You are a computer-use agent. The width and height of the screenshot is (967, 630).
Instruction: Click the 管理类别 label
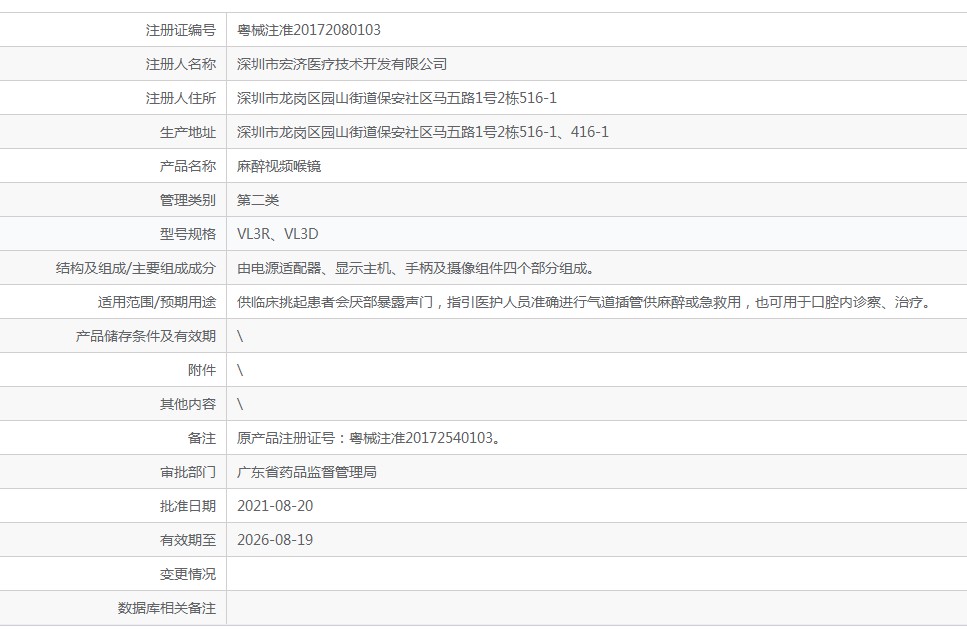(188, 200)
